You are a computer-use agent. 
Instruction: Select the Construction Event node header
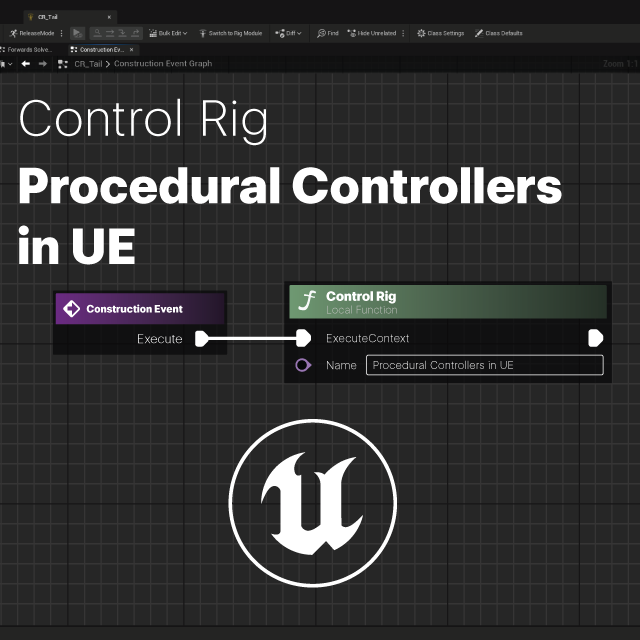140,309
